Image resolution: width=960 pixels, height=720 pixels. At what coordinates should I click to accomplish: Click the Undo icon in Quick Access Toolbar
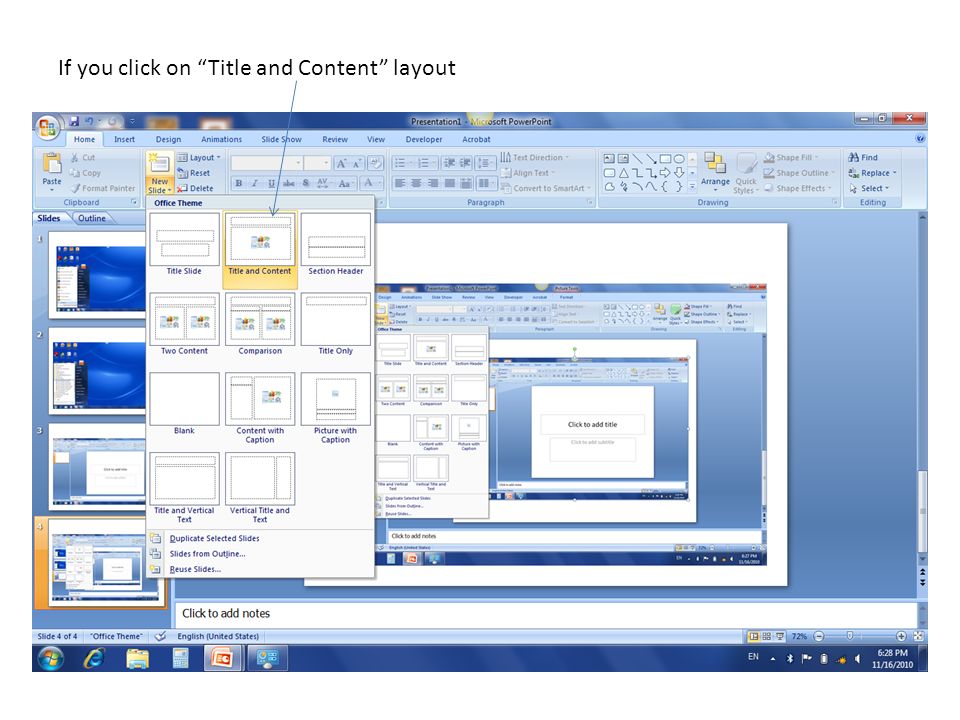click(x=89, y=121)
